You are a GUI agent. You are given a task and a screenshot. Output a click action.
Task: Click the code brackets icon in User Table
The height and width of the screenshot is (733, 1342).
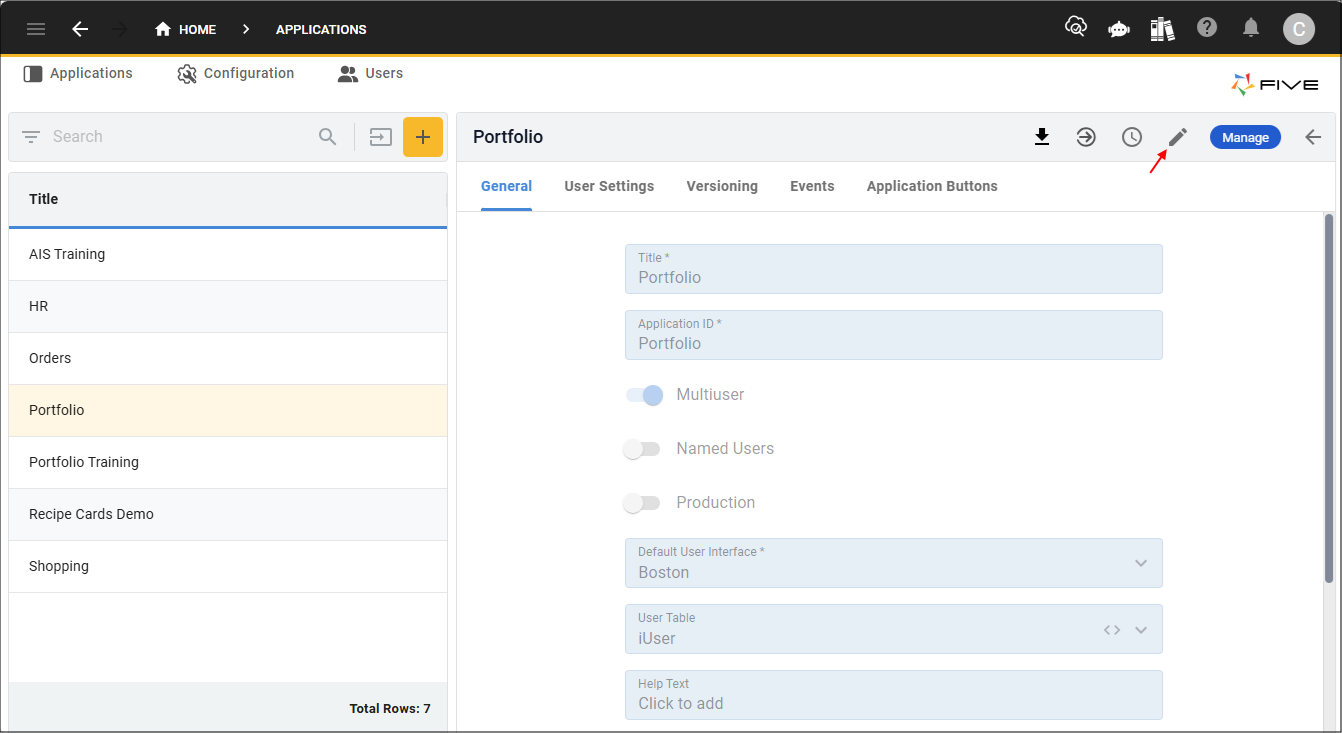coord(1112,630)
